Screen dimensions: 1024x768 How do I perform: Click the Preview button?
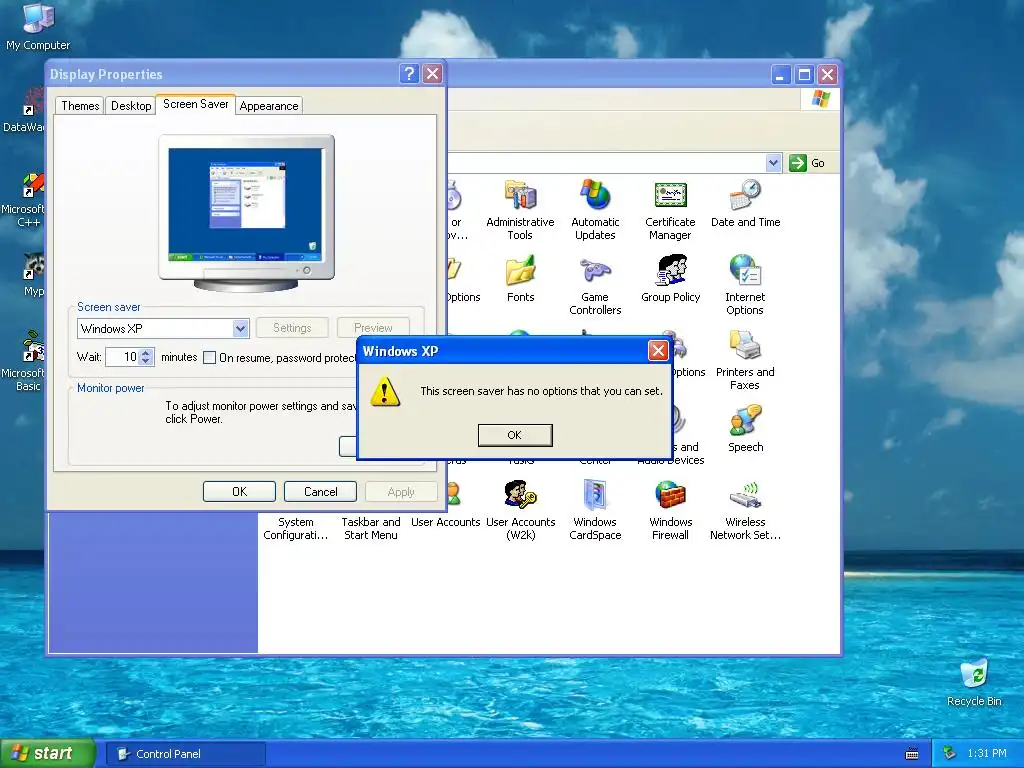click(373, 327)
